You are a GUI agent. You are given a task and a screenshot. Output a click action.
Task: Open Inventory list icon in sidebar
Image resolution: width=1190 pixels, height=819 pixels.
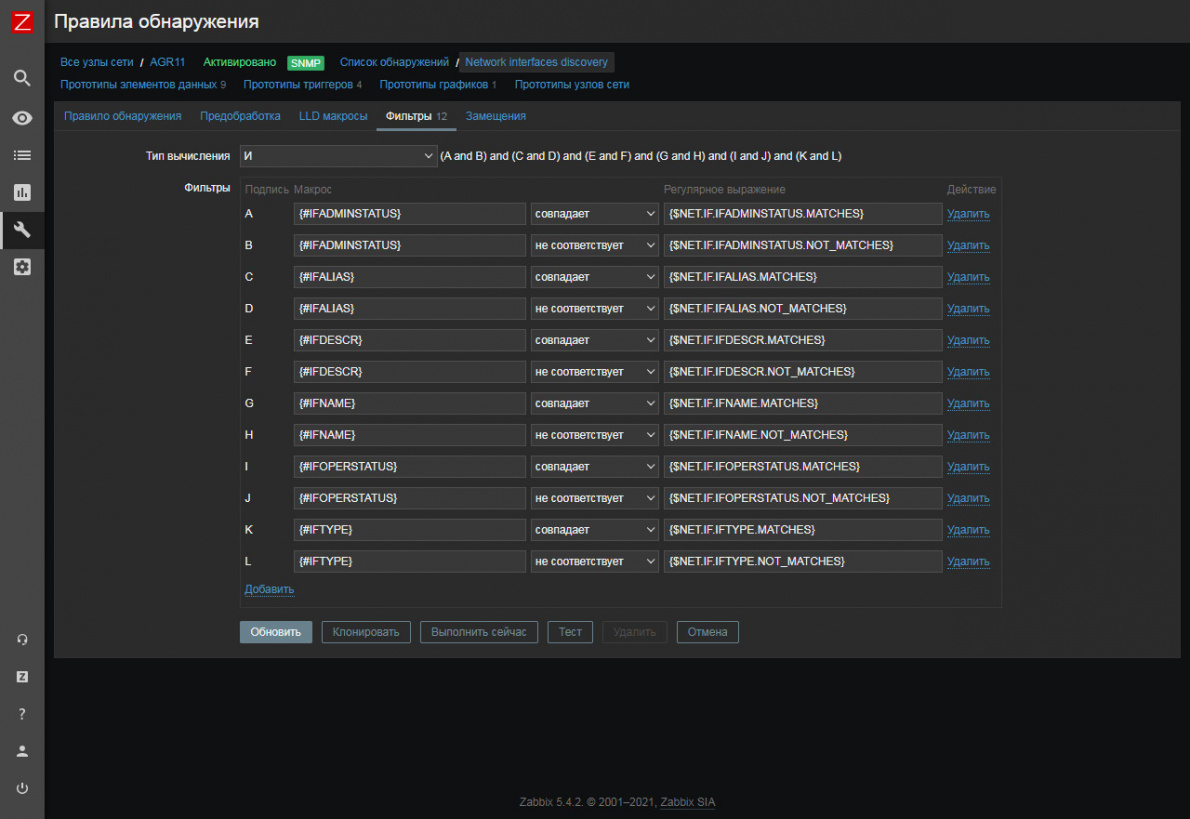[22, 155]
